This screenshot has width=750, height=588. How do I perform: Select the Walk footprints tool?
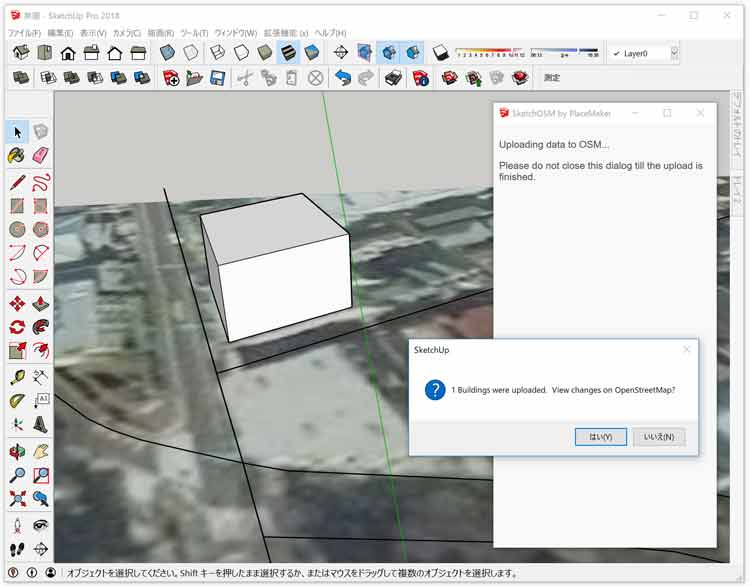(17, 548)
